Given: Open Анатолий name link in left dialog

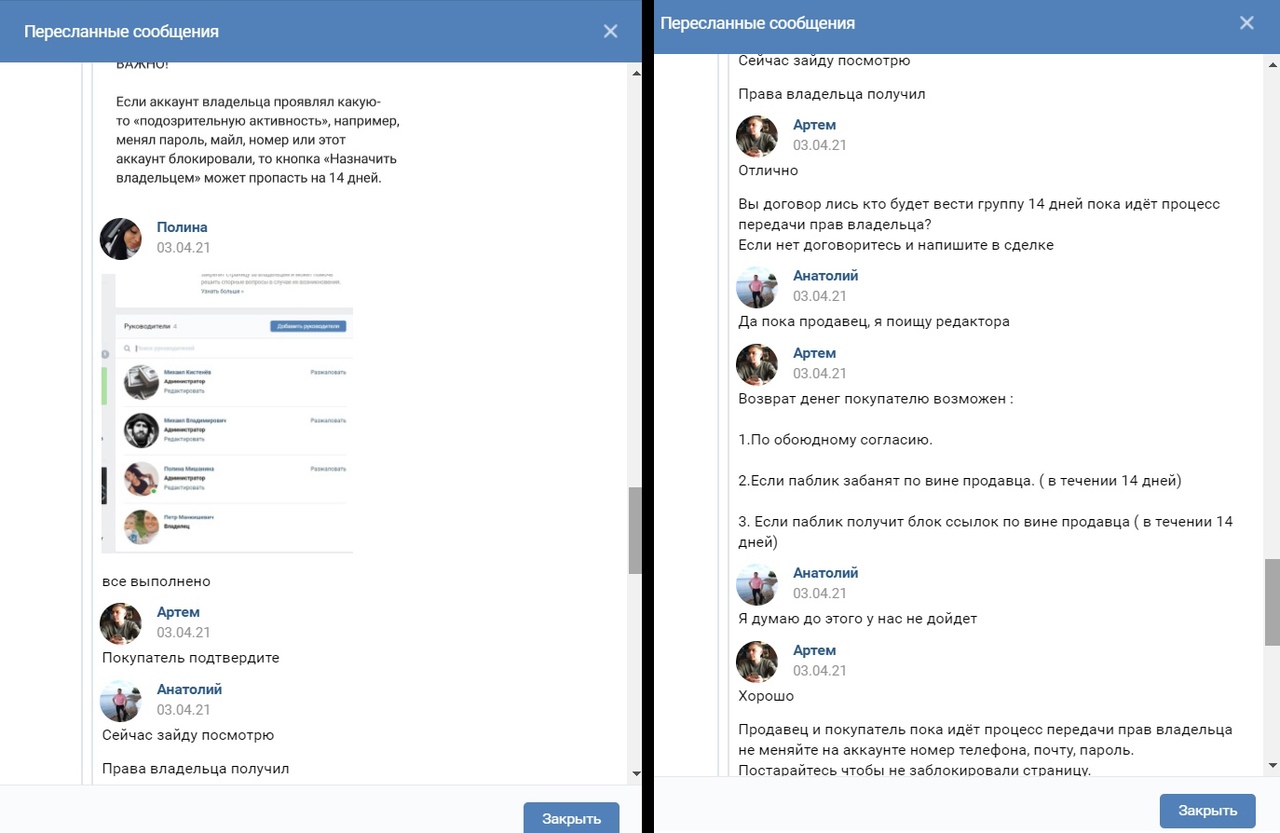Looking at the screenshot, I should 189,689.
